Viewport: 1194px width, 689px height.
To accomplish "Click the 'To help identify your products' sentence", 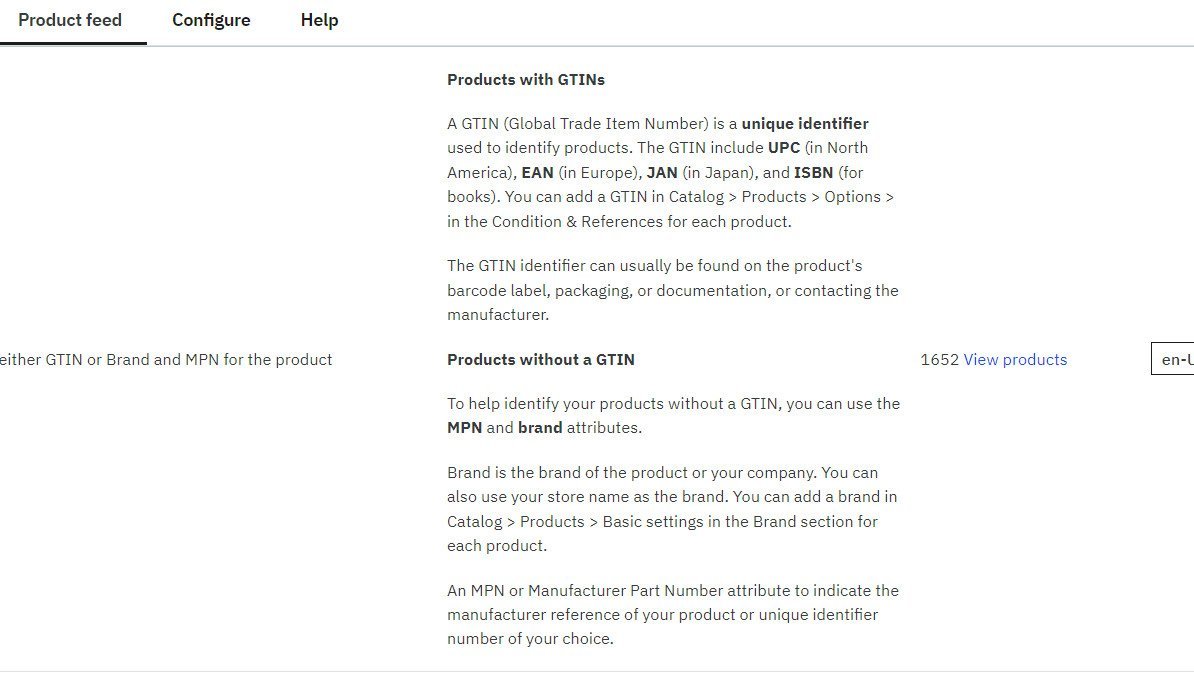I will pos(673,404).
